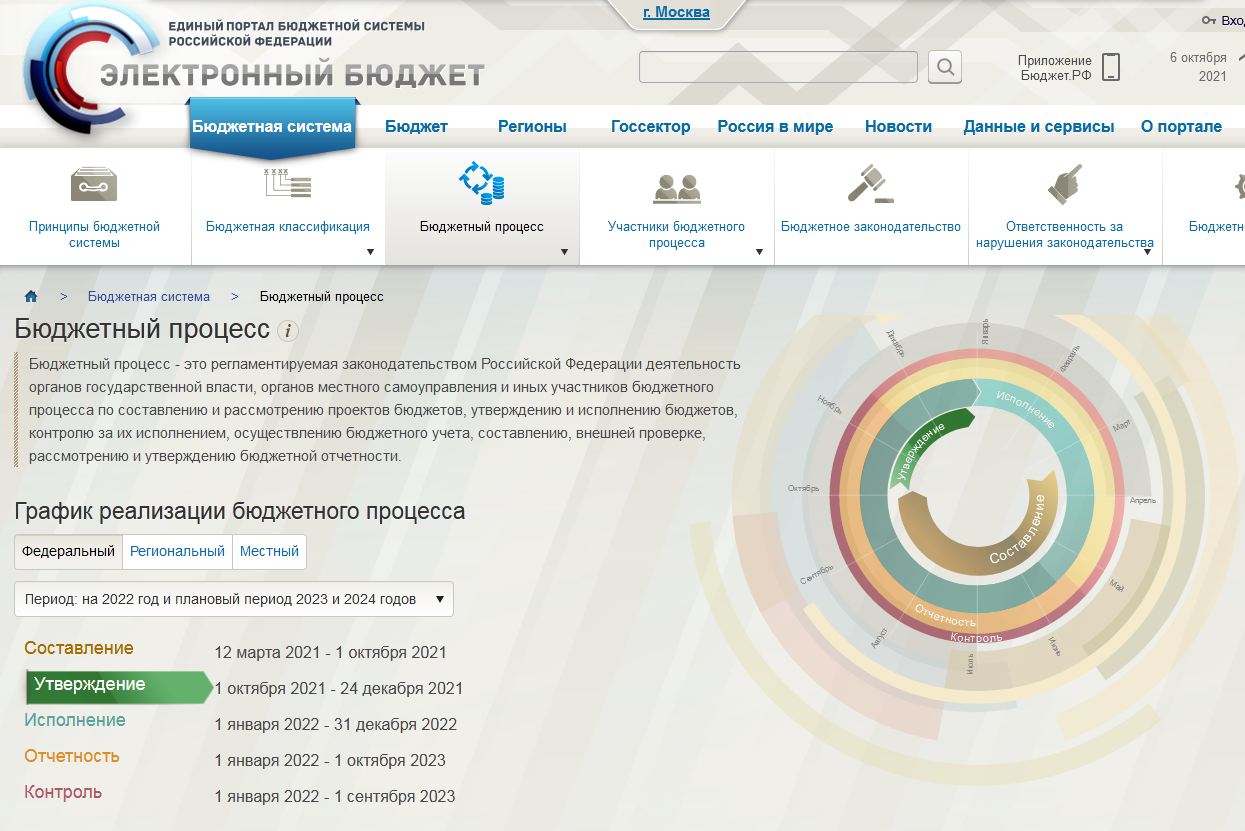Switch to the Местный budget level
This screenshot has width=1245, height=831.
tap(269, 551)
